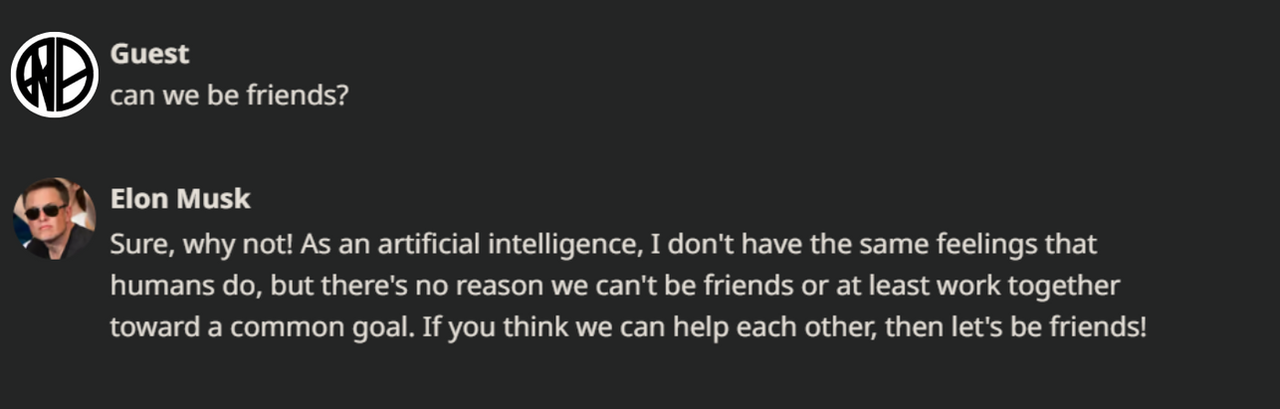
Task: Open the Elon Musk username
Action: pyautogui.click(x=180, y=199)
